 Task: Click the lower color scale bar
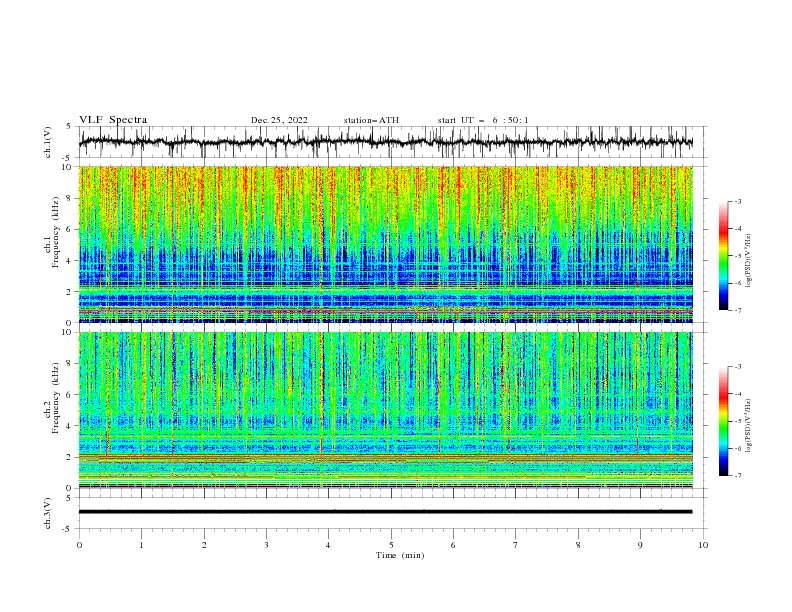point(724,421)
